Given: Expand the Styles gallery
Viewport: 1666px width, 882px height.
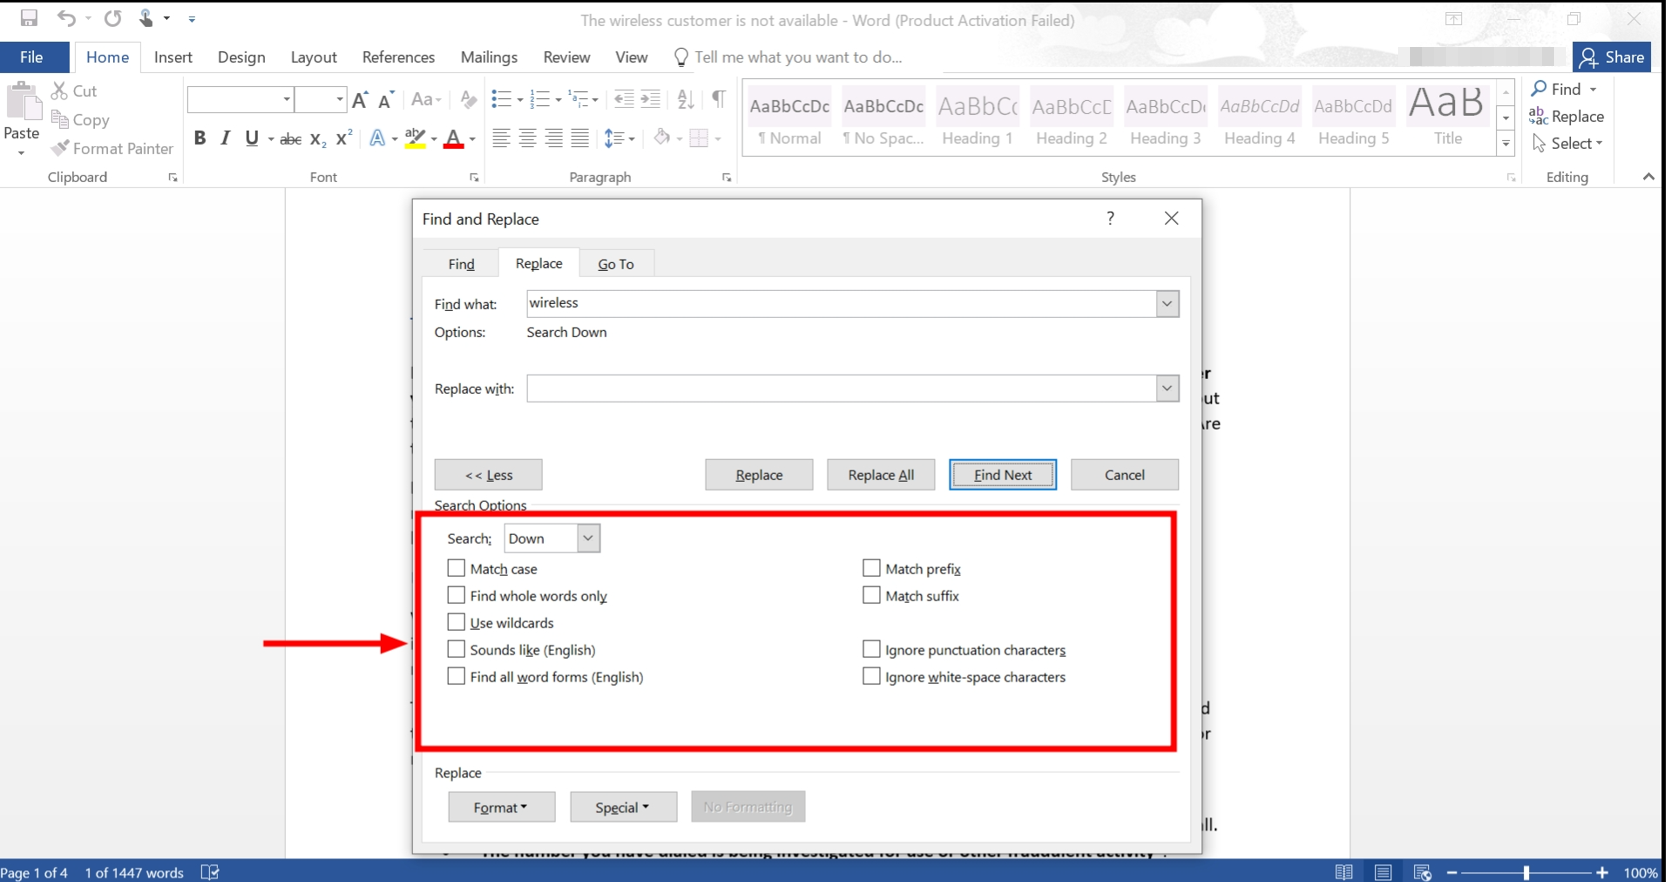Looking at the screenshot, I should pyautogui.click(x=1506, y=144).
